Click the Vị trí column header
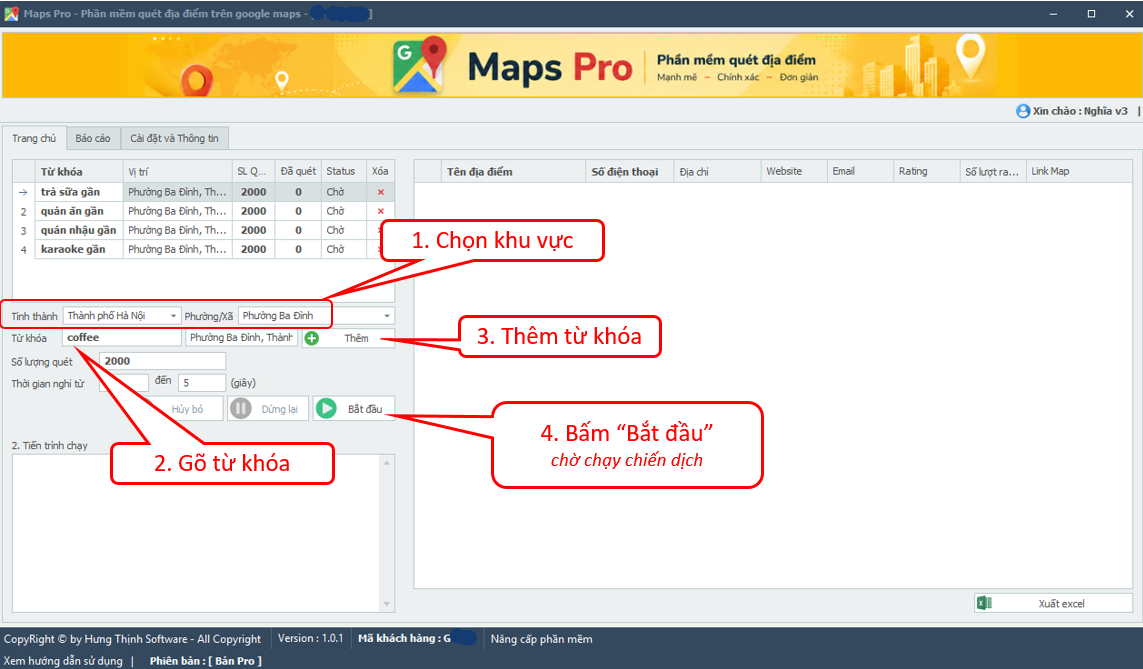1143x669 pixels. tap(178, 172)
